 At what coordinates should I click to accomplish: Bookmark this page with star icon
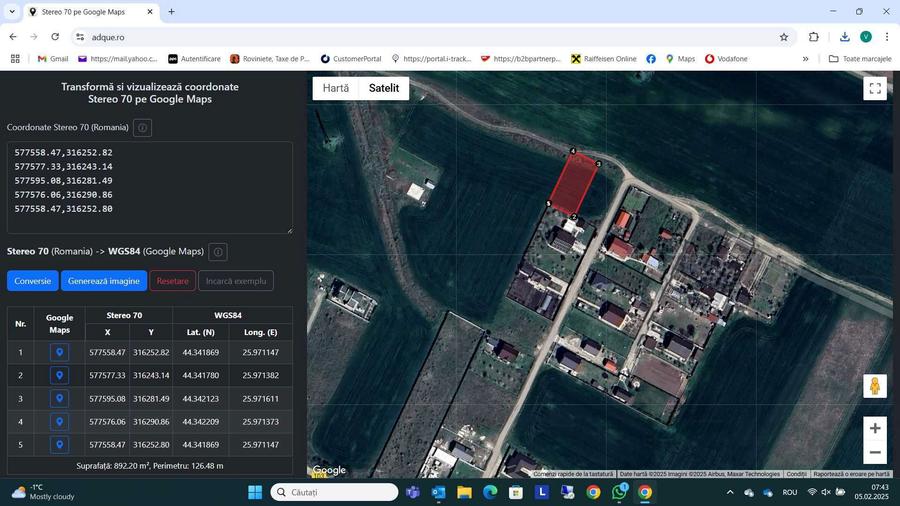[784, 37]
